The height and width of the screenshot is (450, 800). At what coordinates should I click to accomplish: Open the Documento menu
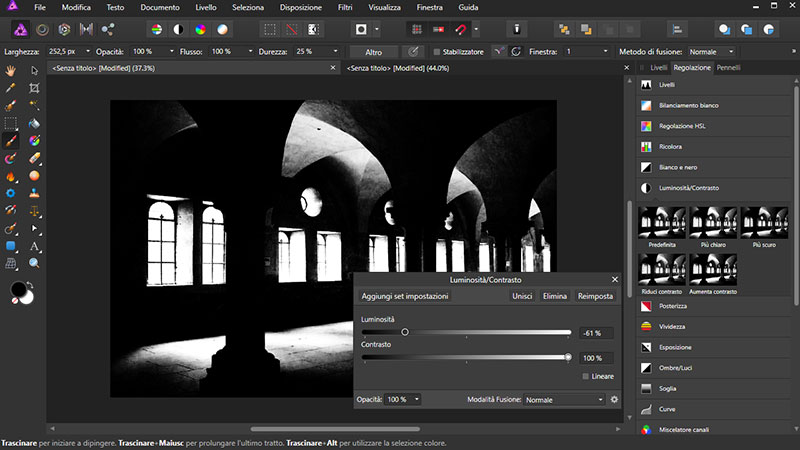pyautogui.click(x=160, y=7)
